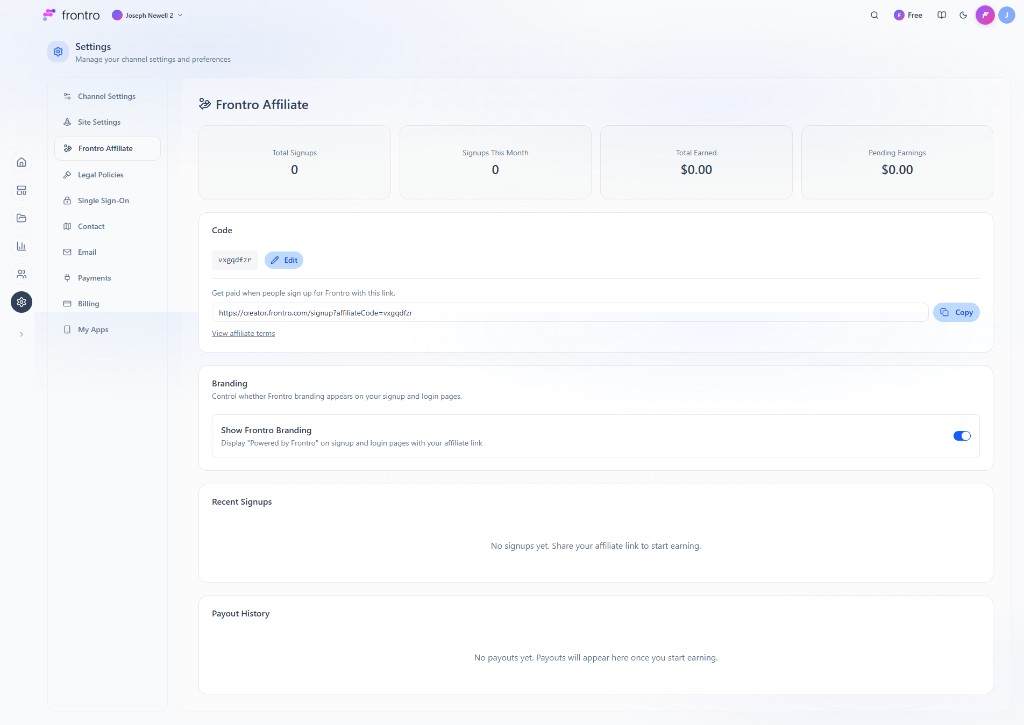Select Legal Policies in settings menu
The image size is (1024, 725).
100,174
